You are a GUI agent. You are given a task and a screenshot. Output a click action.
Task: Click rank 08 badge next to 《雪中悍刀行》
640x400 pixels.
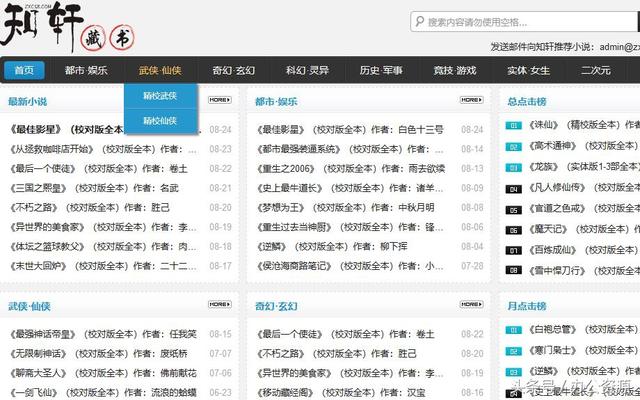tap(514, 270)
